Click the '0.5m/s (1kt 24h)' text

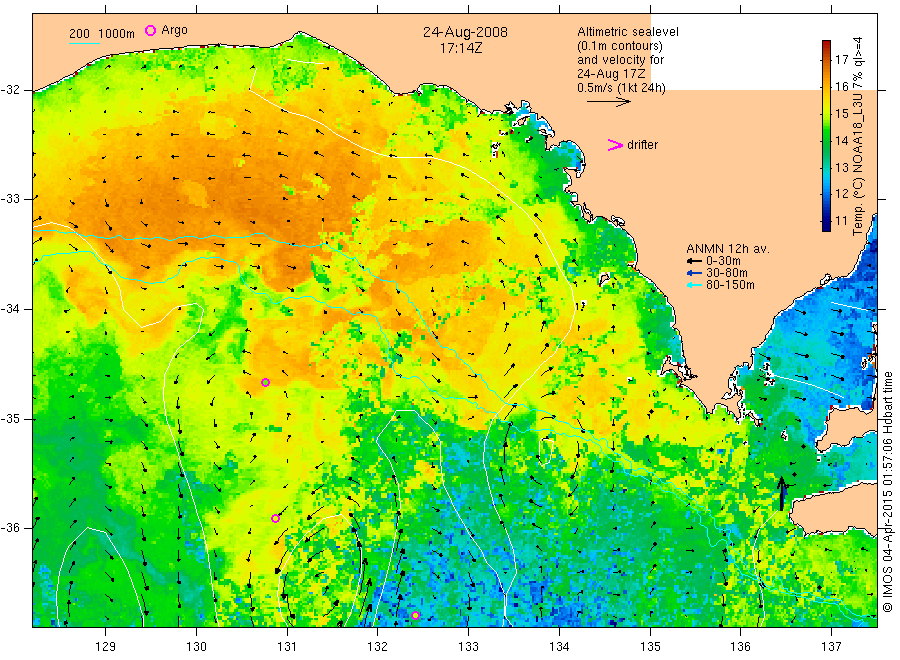(x=622, y=88)
